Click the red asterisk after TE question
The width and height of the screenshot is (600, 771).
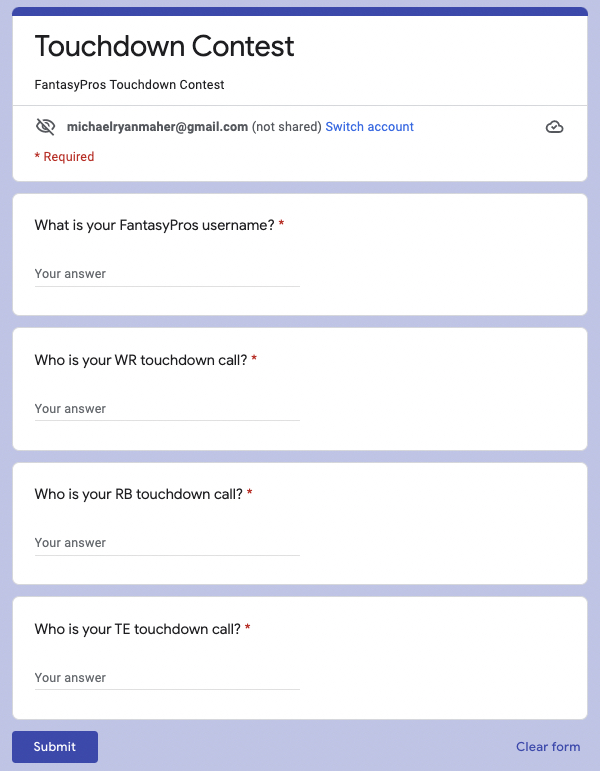248,629
